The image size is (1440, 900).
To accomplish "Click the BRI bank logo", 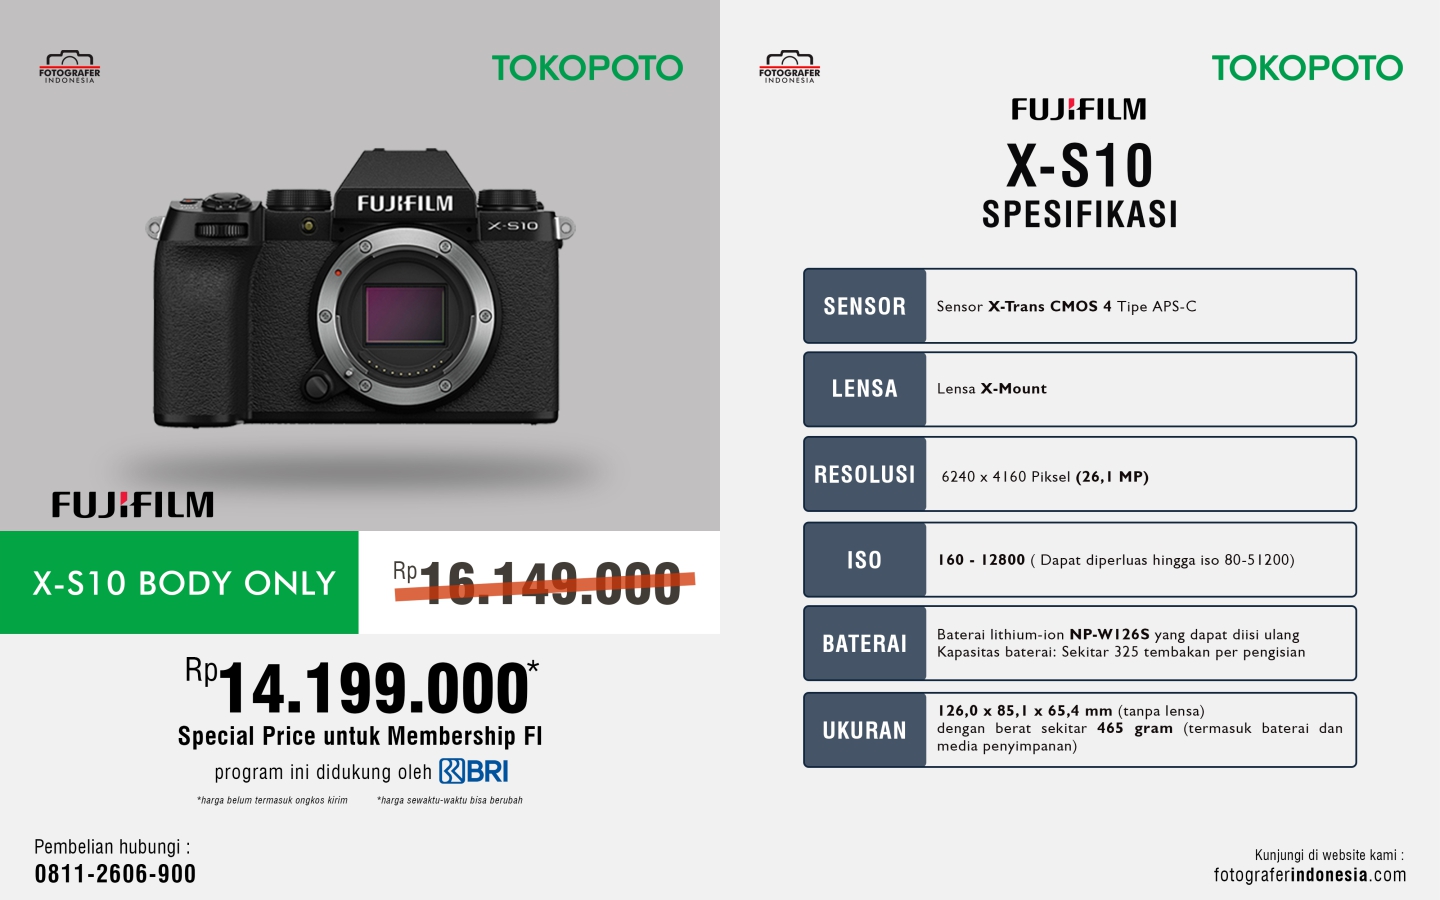I will coord(474,771).
